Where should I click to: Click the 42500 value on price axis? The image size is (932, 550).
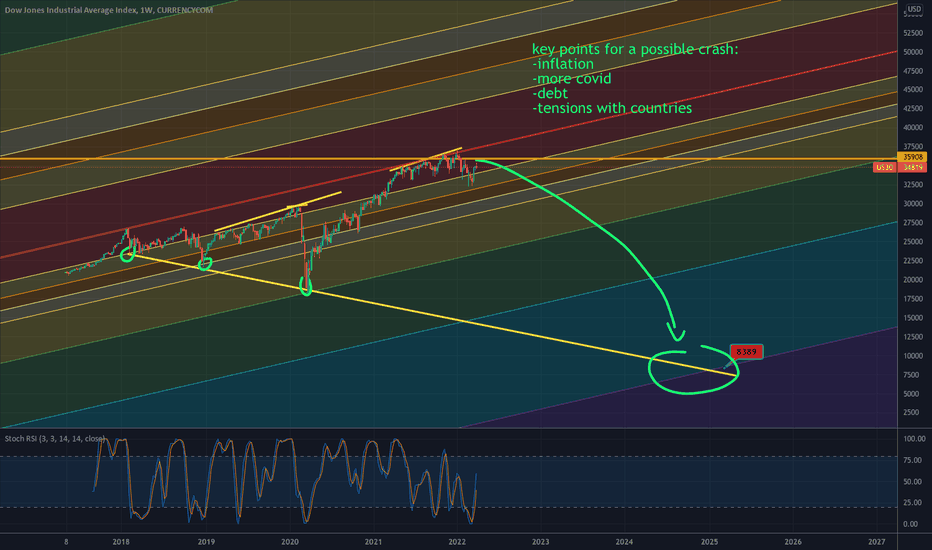912,109
